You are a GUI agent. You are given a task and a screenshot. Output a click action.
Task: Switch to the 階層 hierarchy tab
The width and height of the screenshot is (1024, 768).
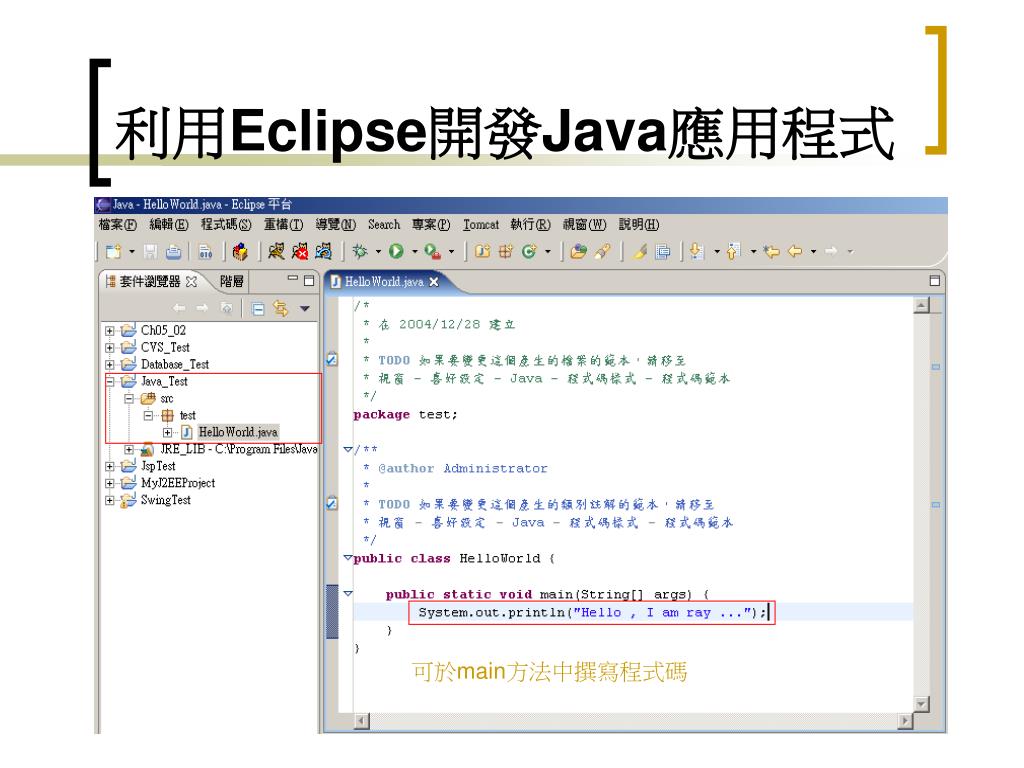231,281
